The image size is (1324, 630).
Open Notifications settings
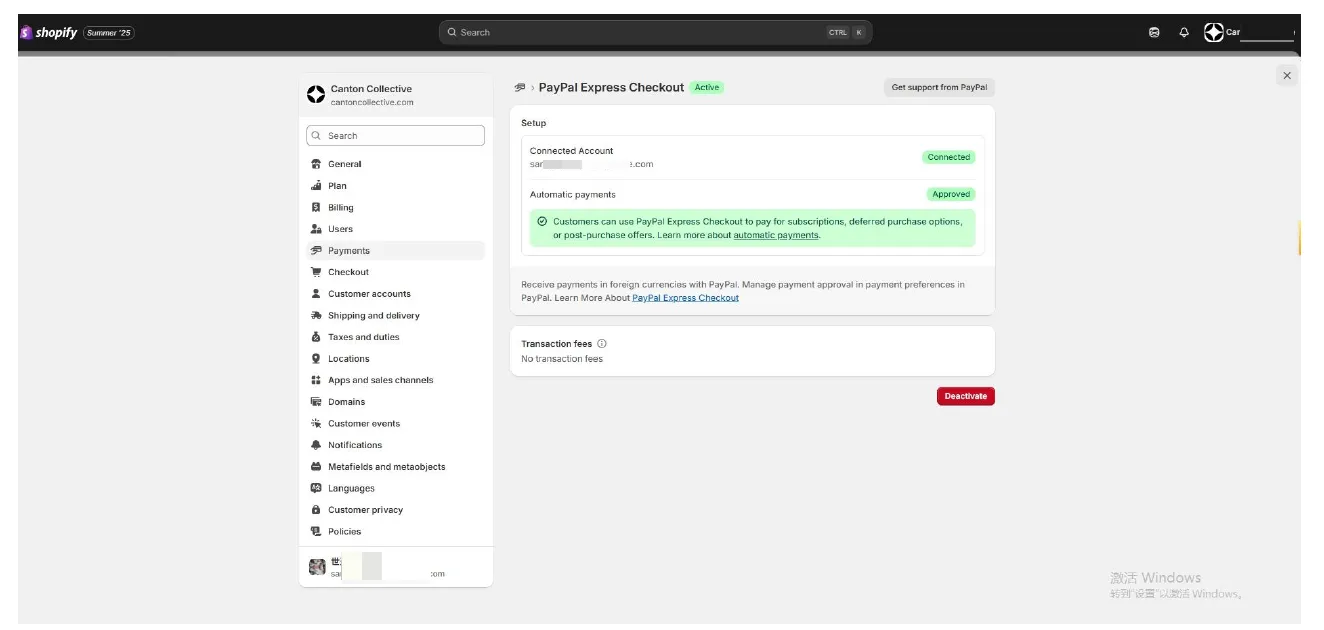click(395, 445)
